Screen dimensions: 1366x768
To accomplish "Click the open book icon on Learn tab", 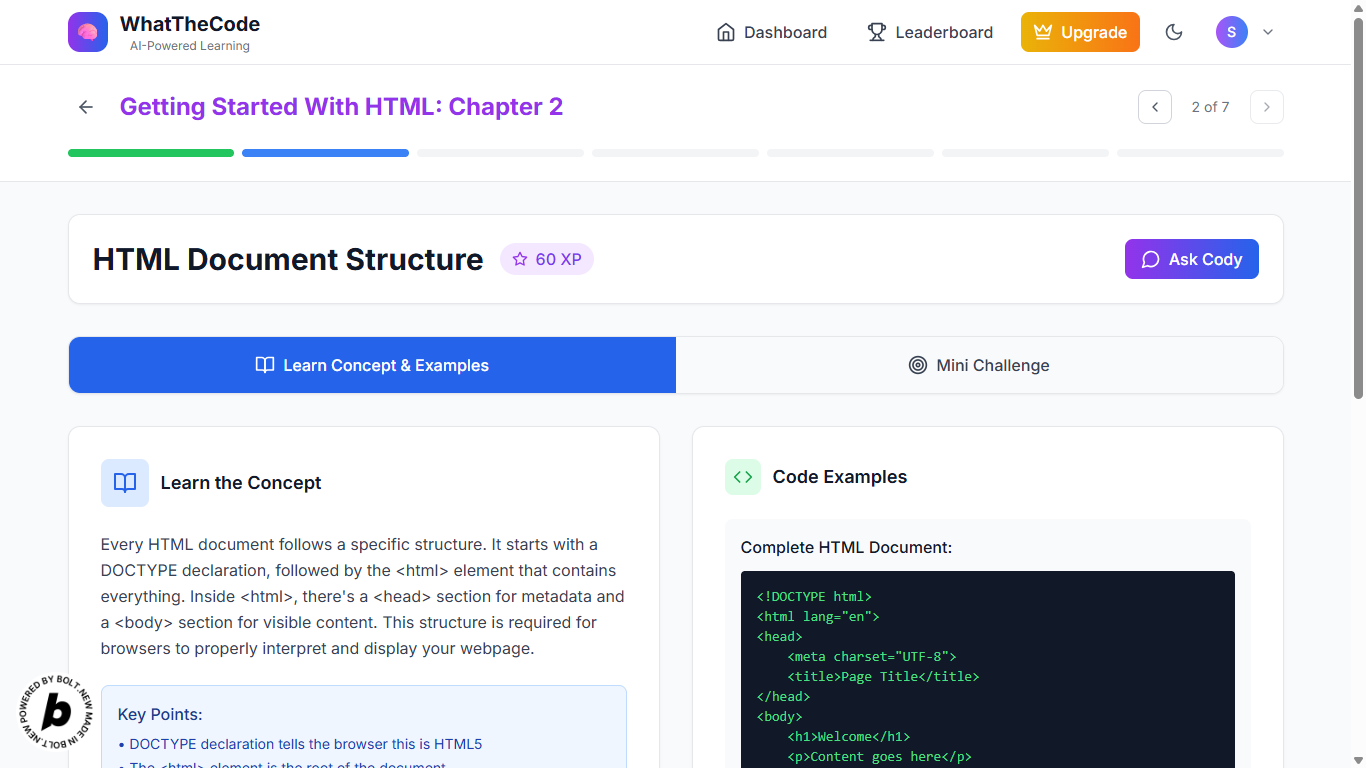I will pos(265,365).
